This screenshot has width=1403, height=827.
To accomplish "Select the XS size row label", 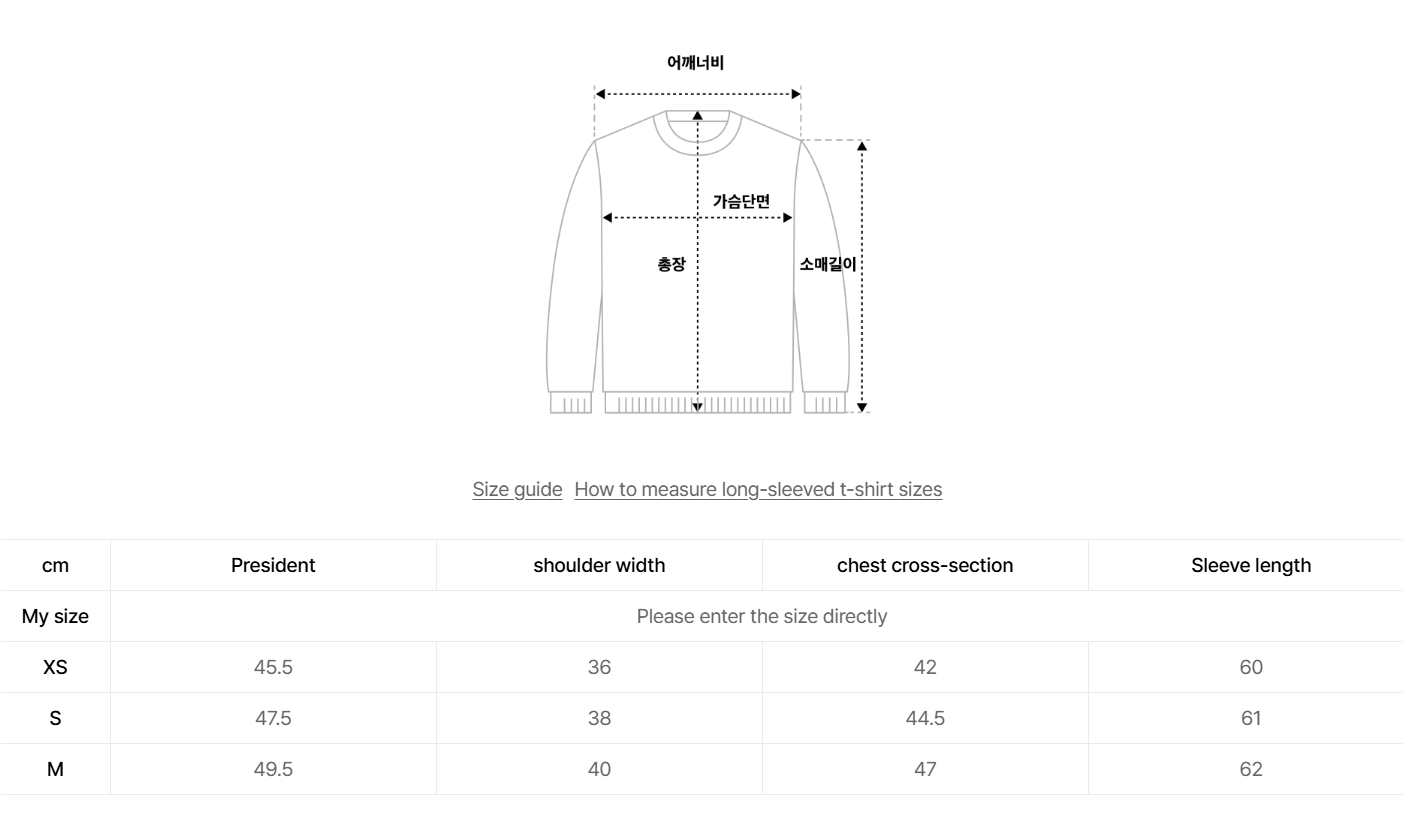I will point(55,667).
